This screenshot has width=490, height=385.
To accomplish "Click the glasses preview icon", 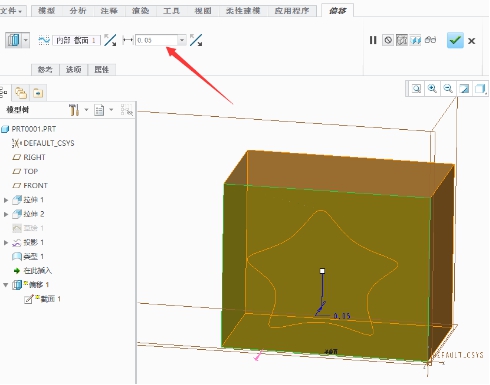I will click(430, 40).
